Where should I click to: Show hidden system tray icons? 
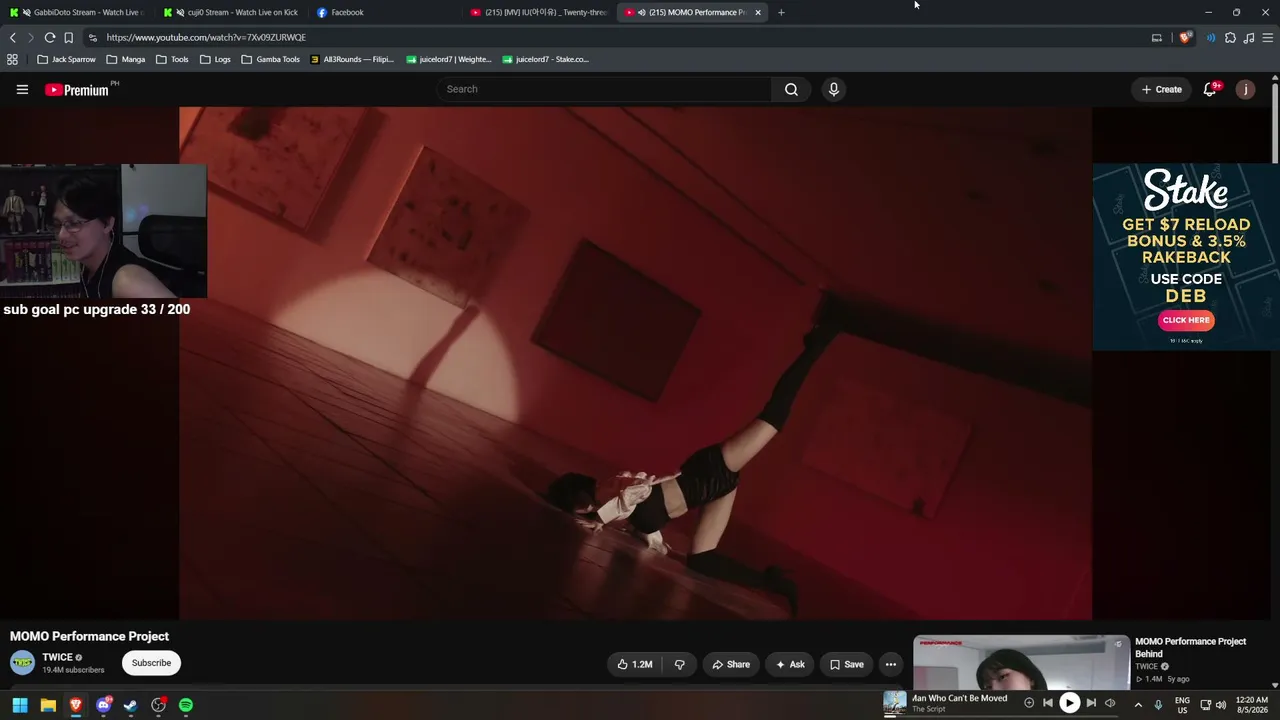pos(1138,705)
